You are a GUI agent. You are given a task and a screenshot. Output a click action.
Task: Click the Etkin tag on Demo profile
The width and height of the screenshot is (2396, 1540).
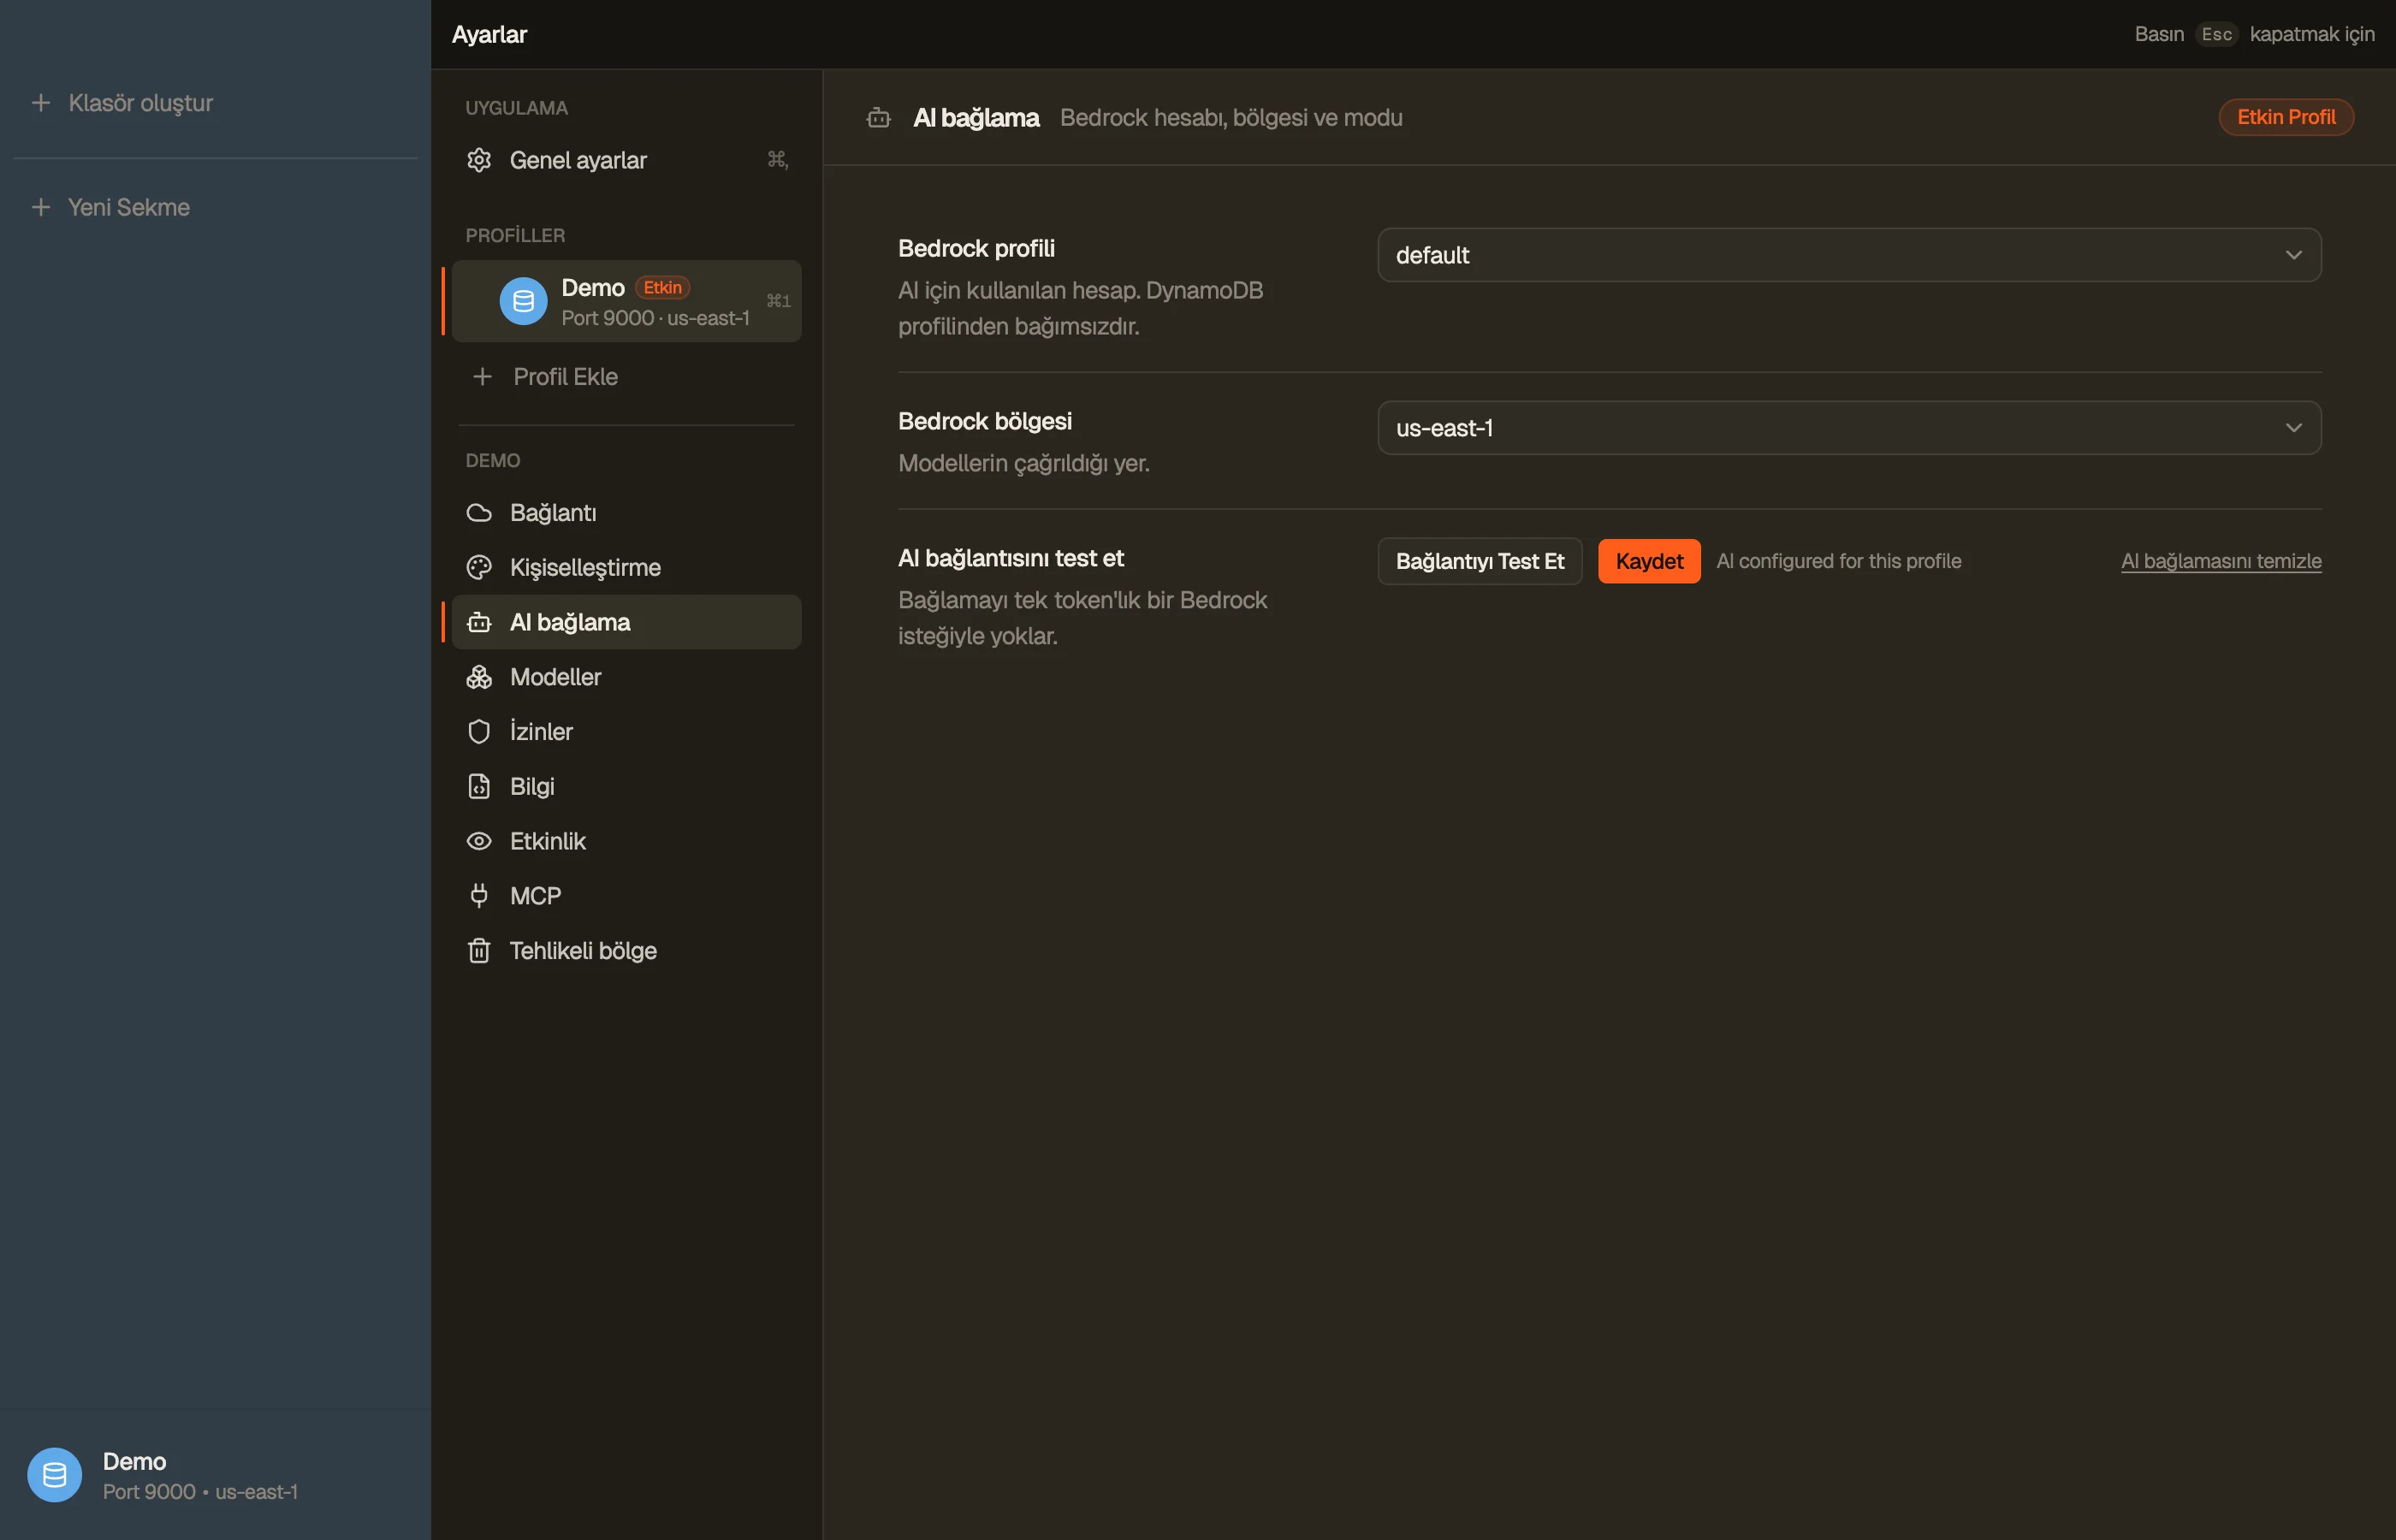[662, 288]
